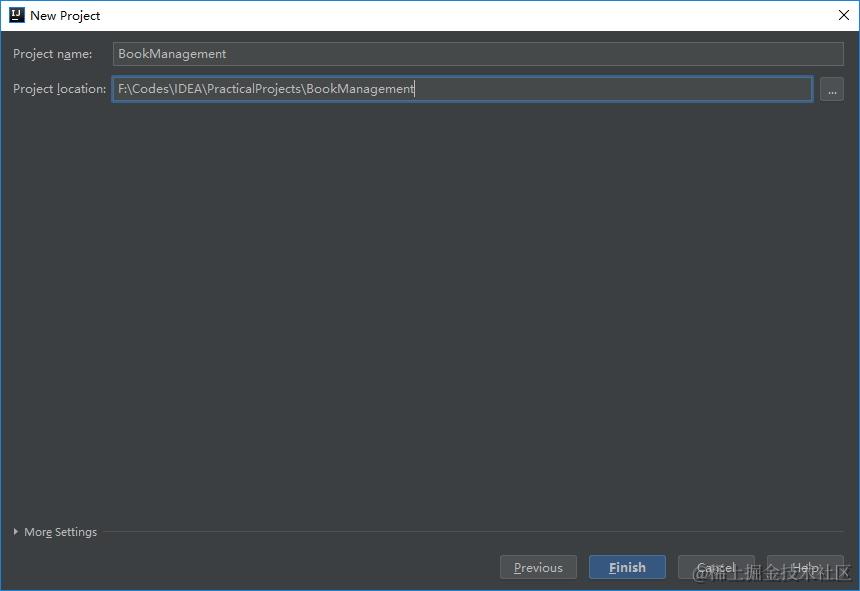Close the New Project window

[x=844, y=15]
